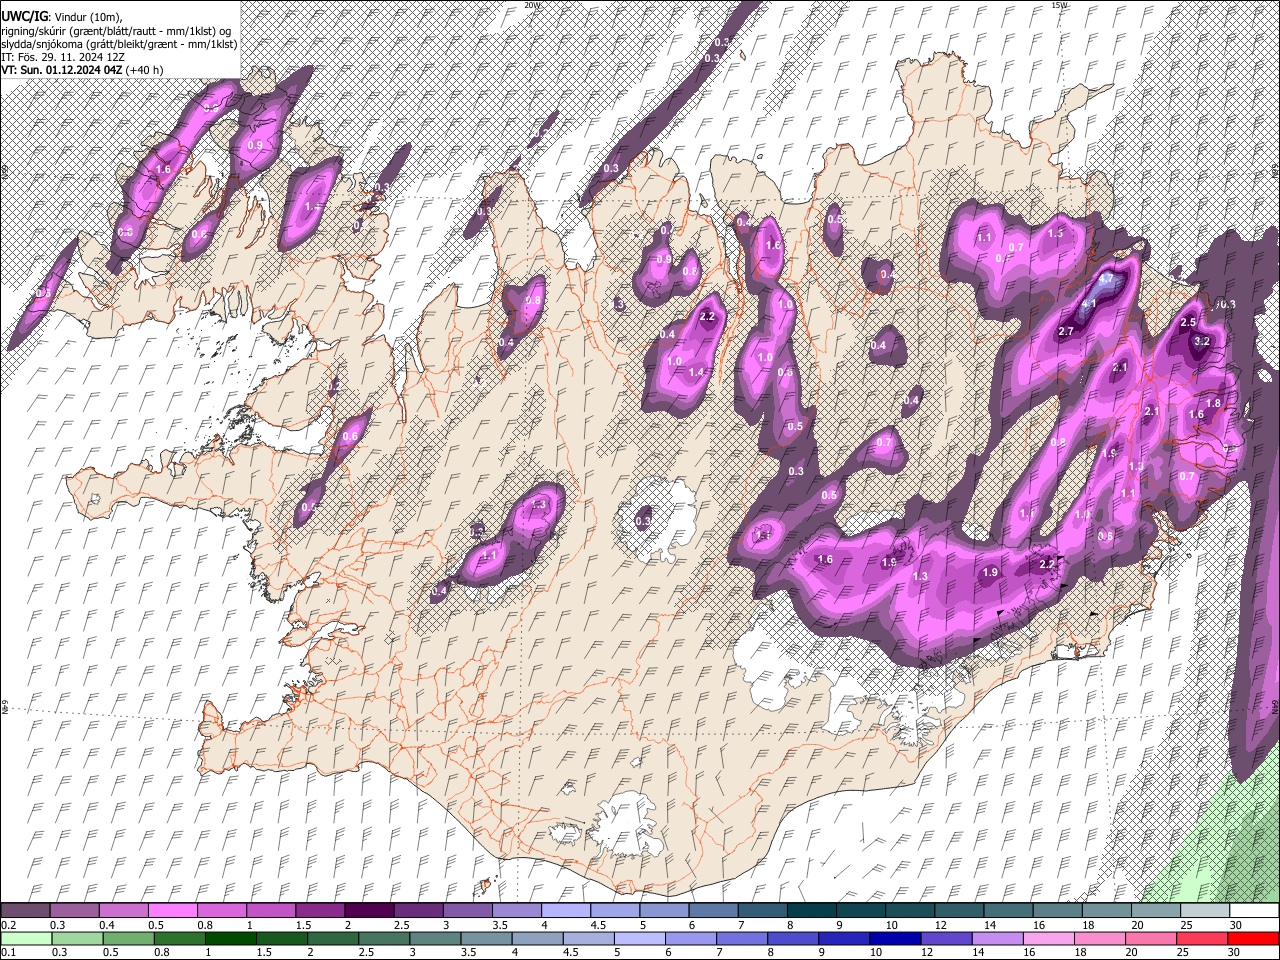Pick the 0.5–0.8 medium green swatch, lower legend
1280x960 pixels.
coord(129,938)
